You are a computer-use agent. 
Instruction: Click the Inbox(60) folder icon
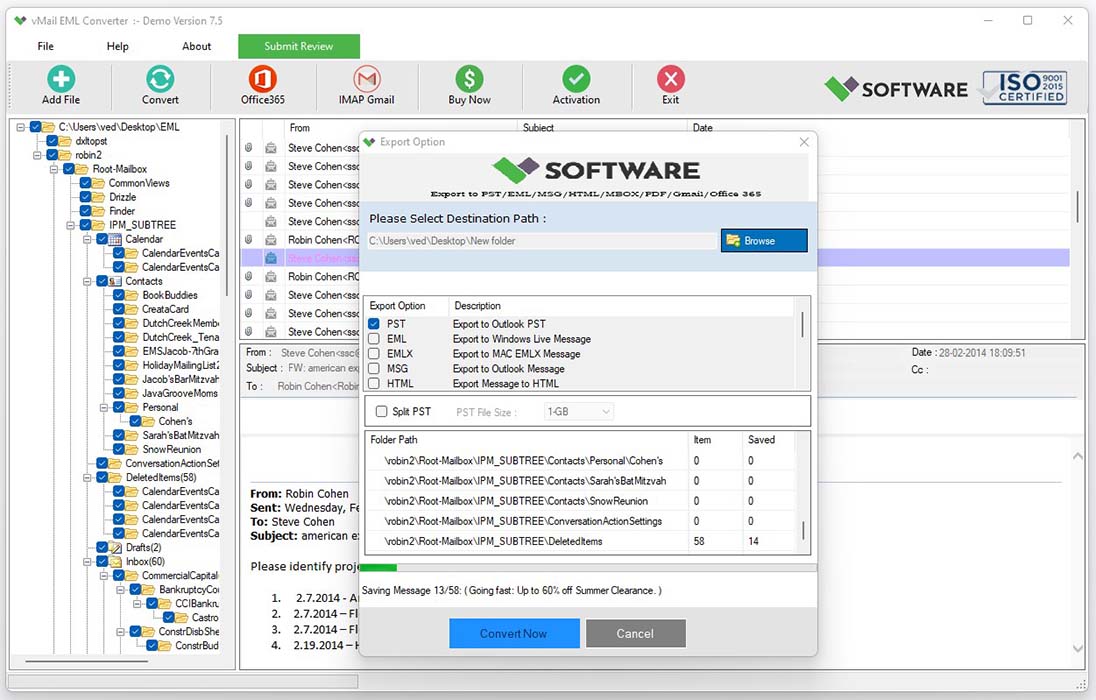point(115,562)
